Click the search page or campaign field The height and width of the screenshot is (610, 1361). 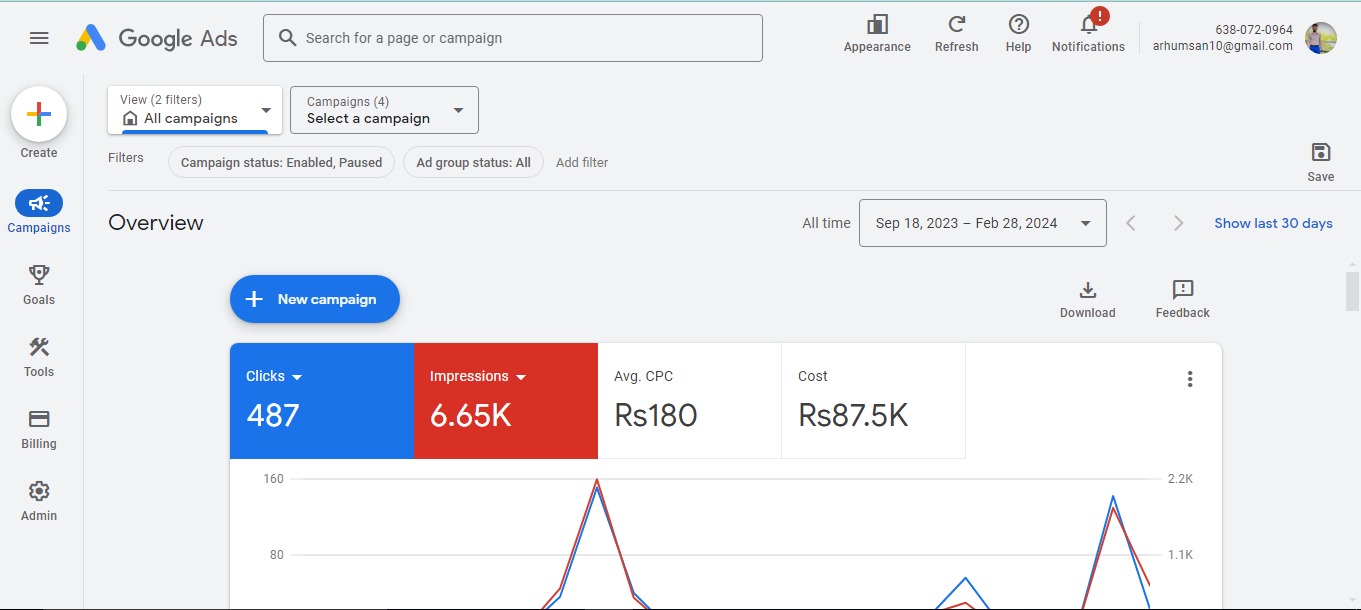(x=520, y=38)
